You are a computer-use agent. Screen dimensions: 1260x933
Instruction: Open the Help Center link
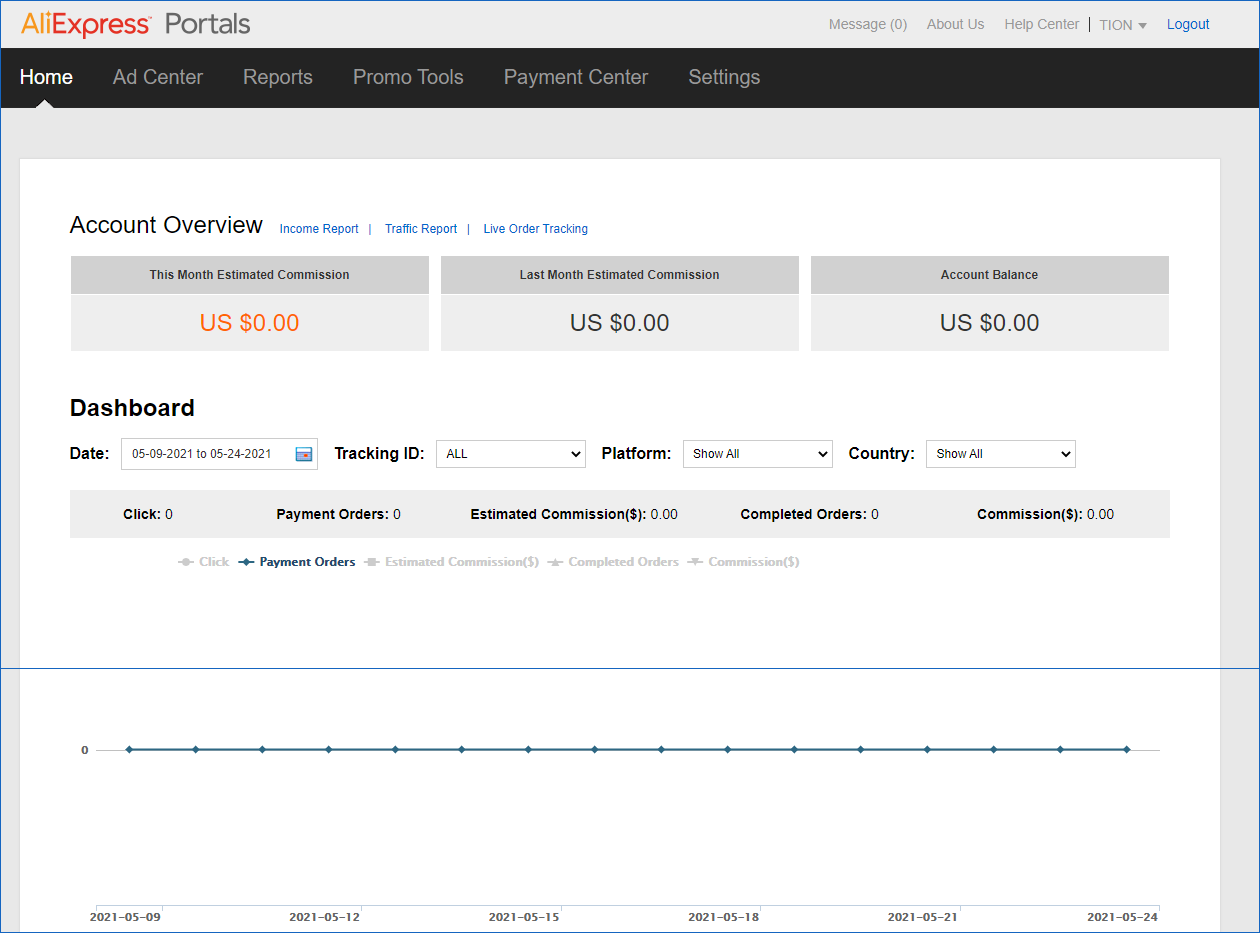[x=1042, y=24]
